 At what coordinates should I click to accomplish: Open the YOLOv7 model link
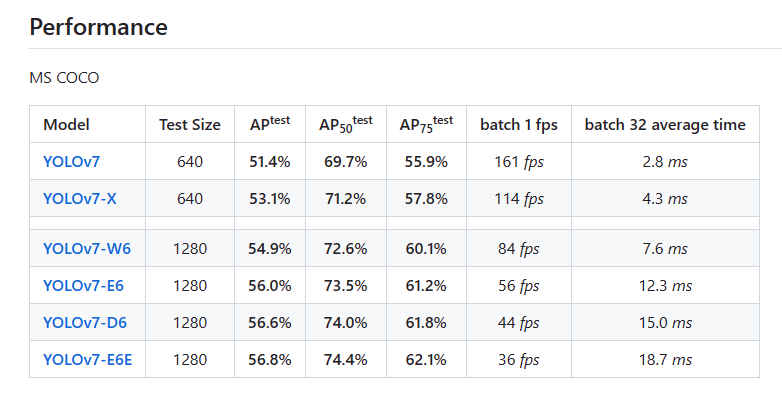pyautogui.click(x=71, y=162)
